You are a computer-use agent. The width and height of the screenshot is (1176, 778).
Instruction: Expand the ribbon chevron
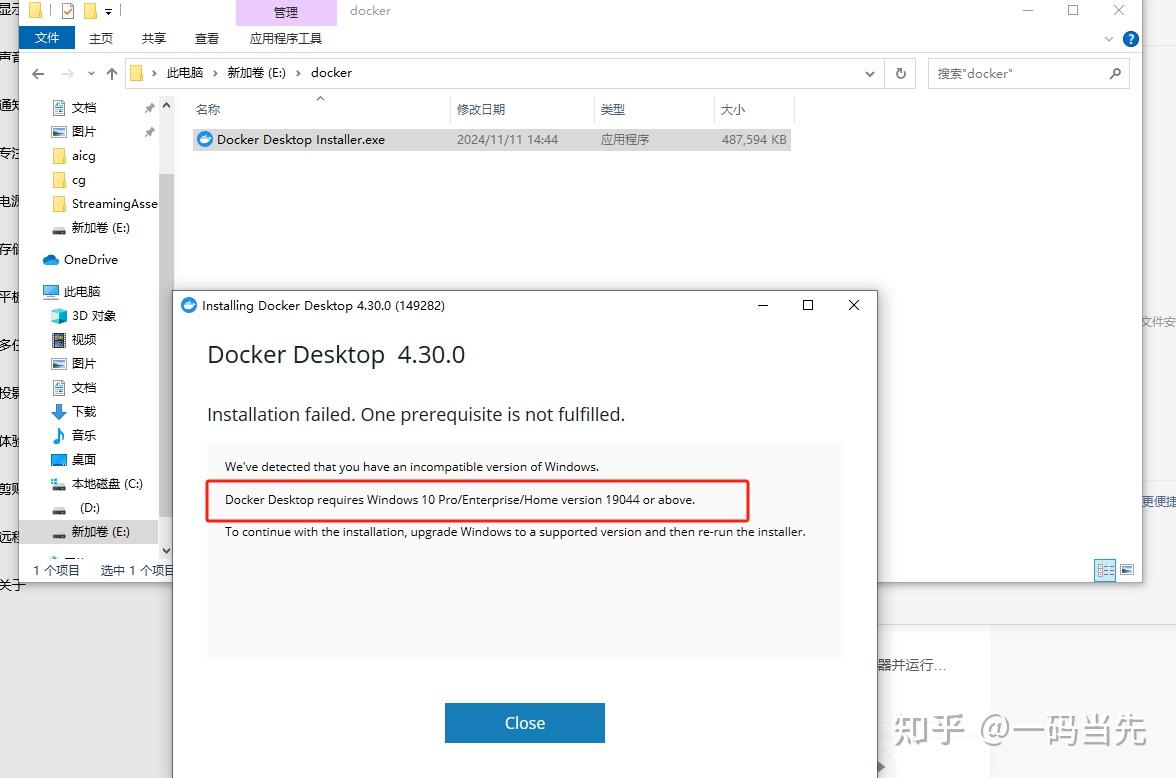click(x=1108, y=39)
